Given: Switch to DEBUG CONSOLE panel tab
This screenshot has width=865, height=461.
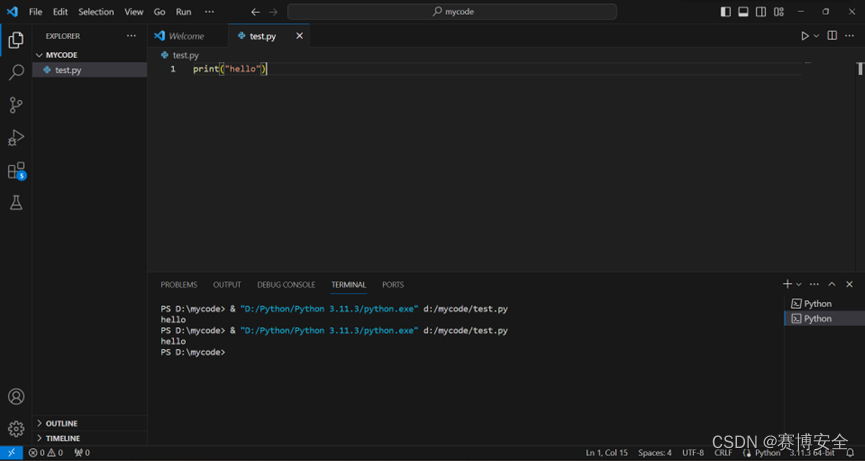Looking at the screenshot, I should [x=286, y=285].
